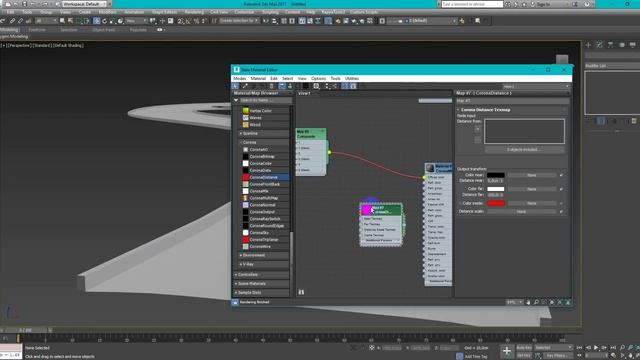Select the Rotate tool in main toolbar
The width and height of the screenshot is (640, 360).
[x=104, y=21]
